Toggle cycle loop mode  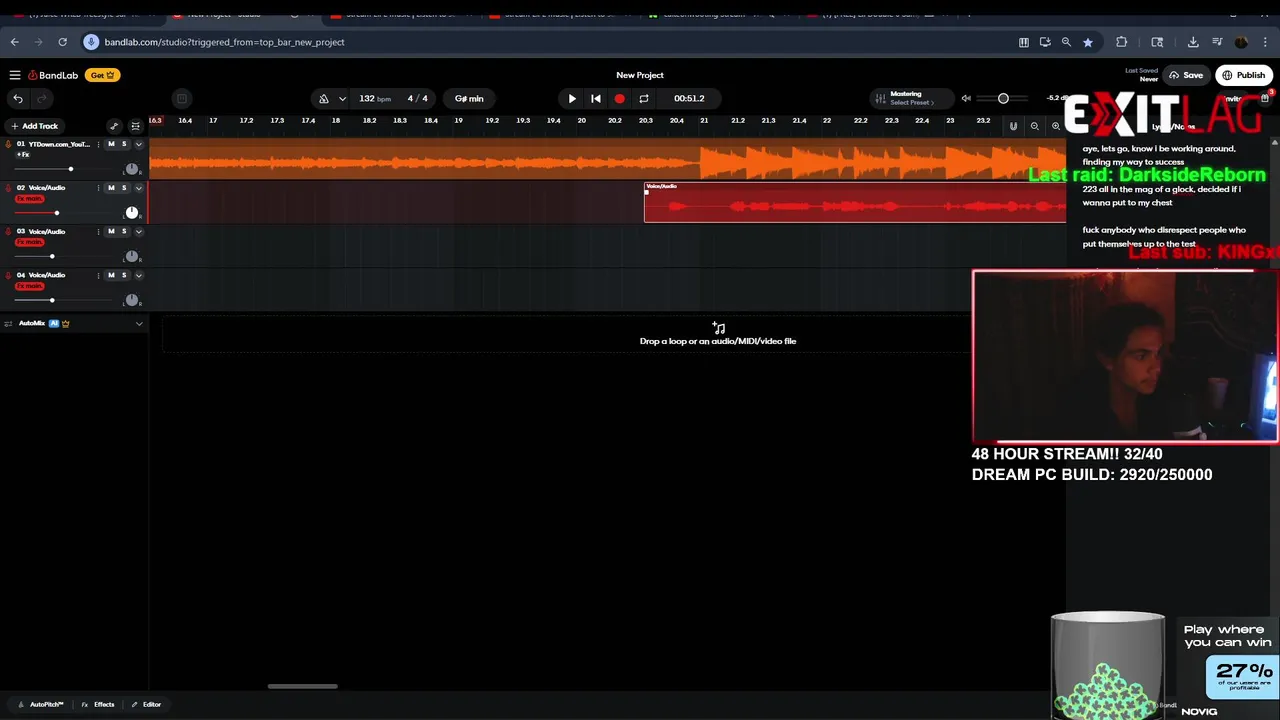coord(644,99)
